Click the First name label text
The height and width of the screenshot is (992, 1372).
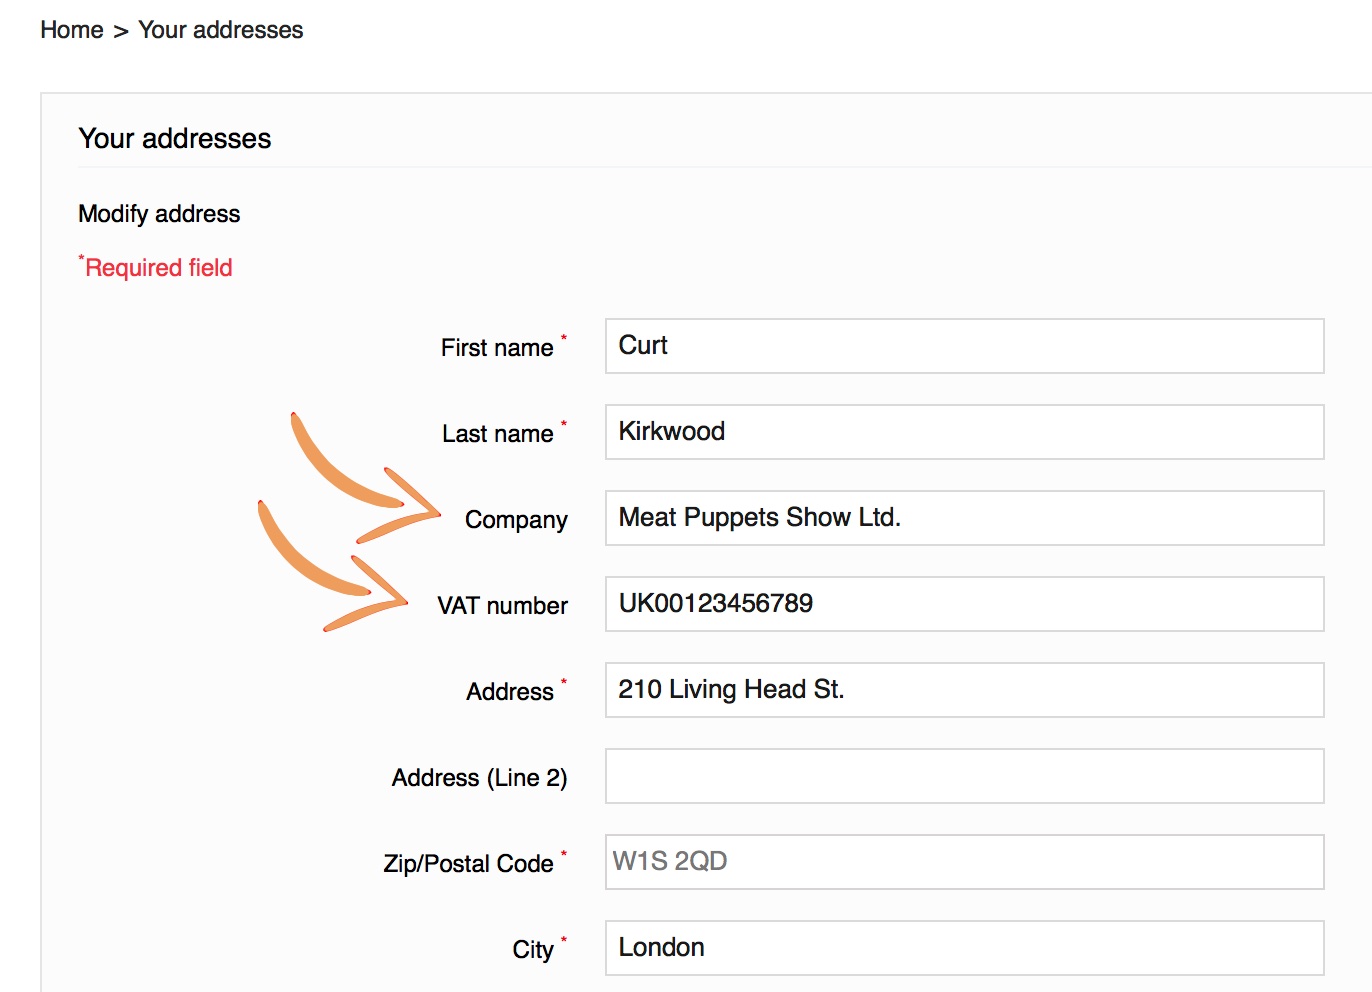pyautogui.click(x=497, y=348)
